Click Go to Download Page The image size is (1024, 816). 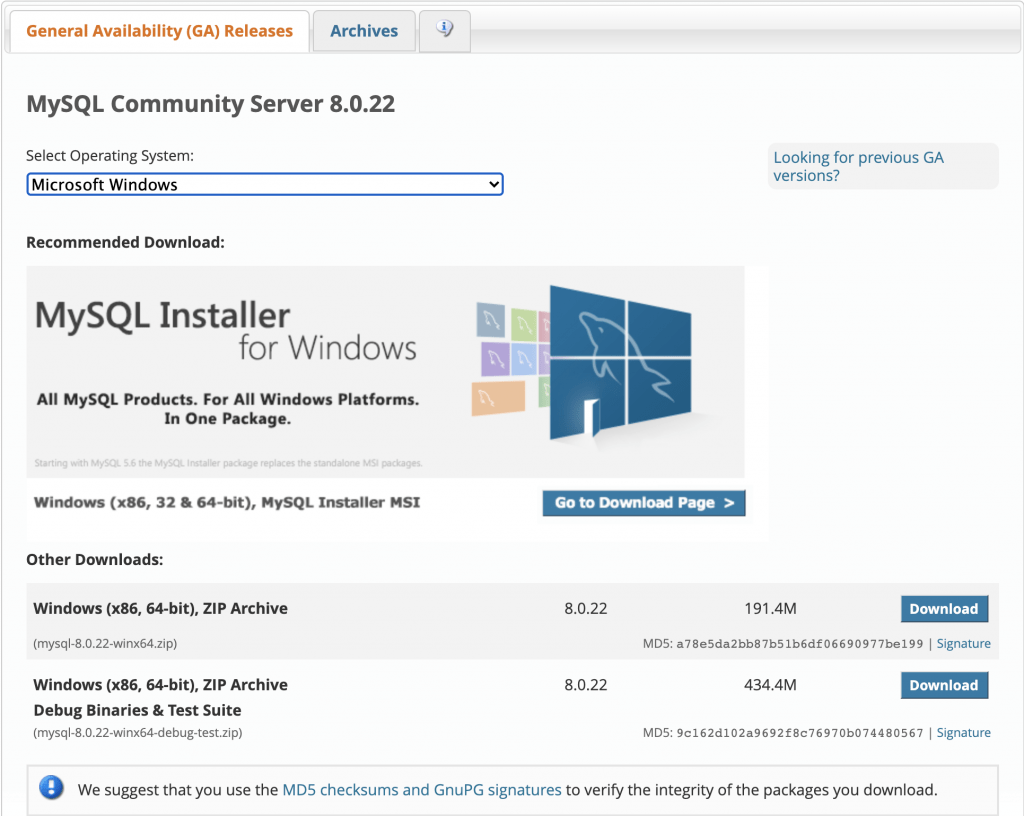pyautogui.click(x=643, y=503)
